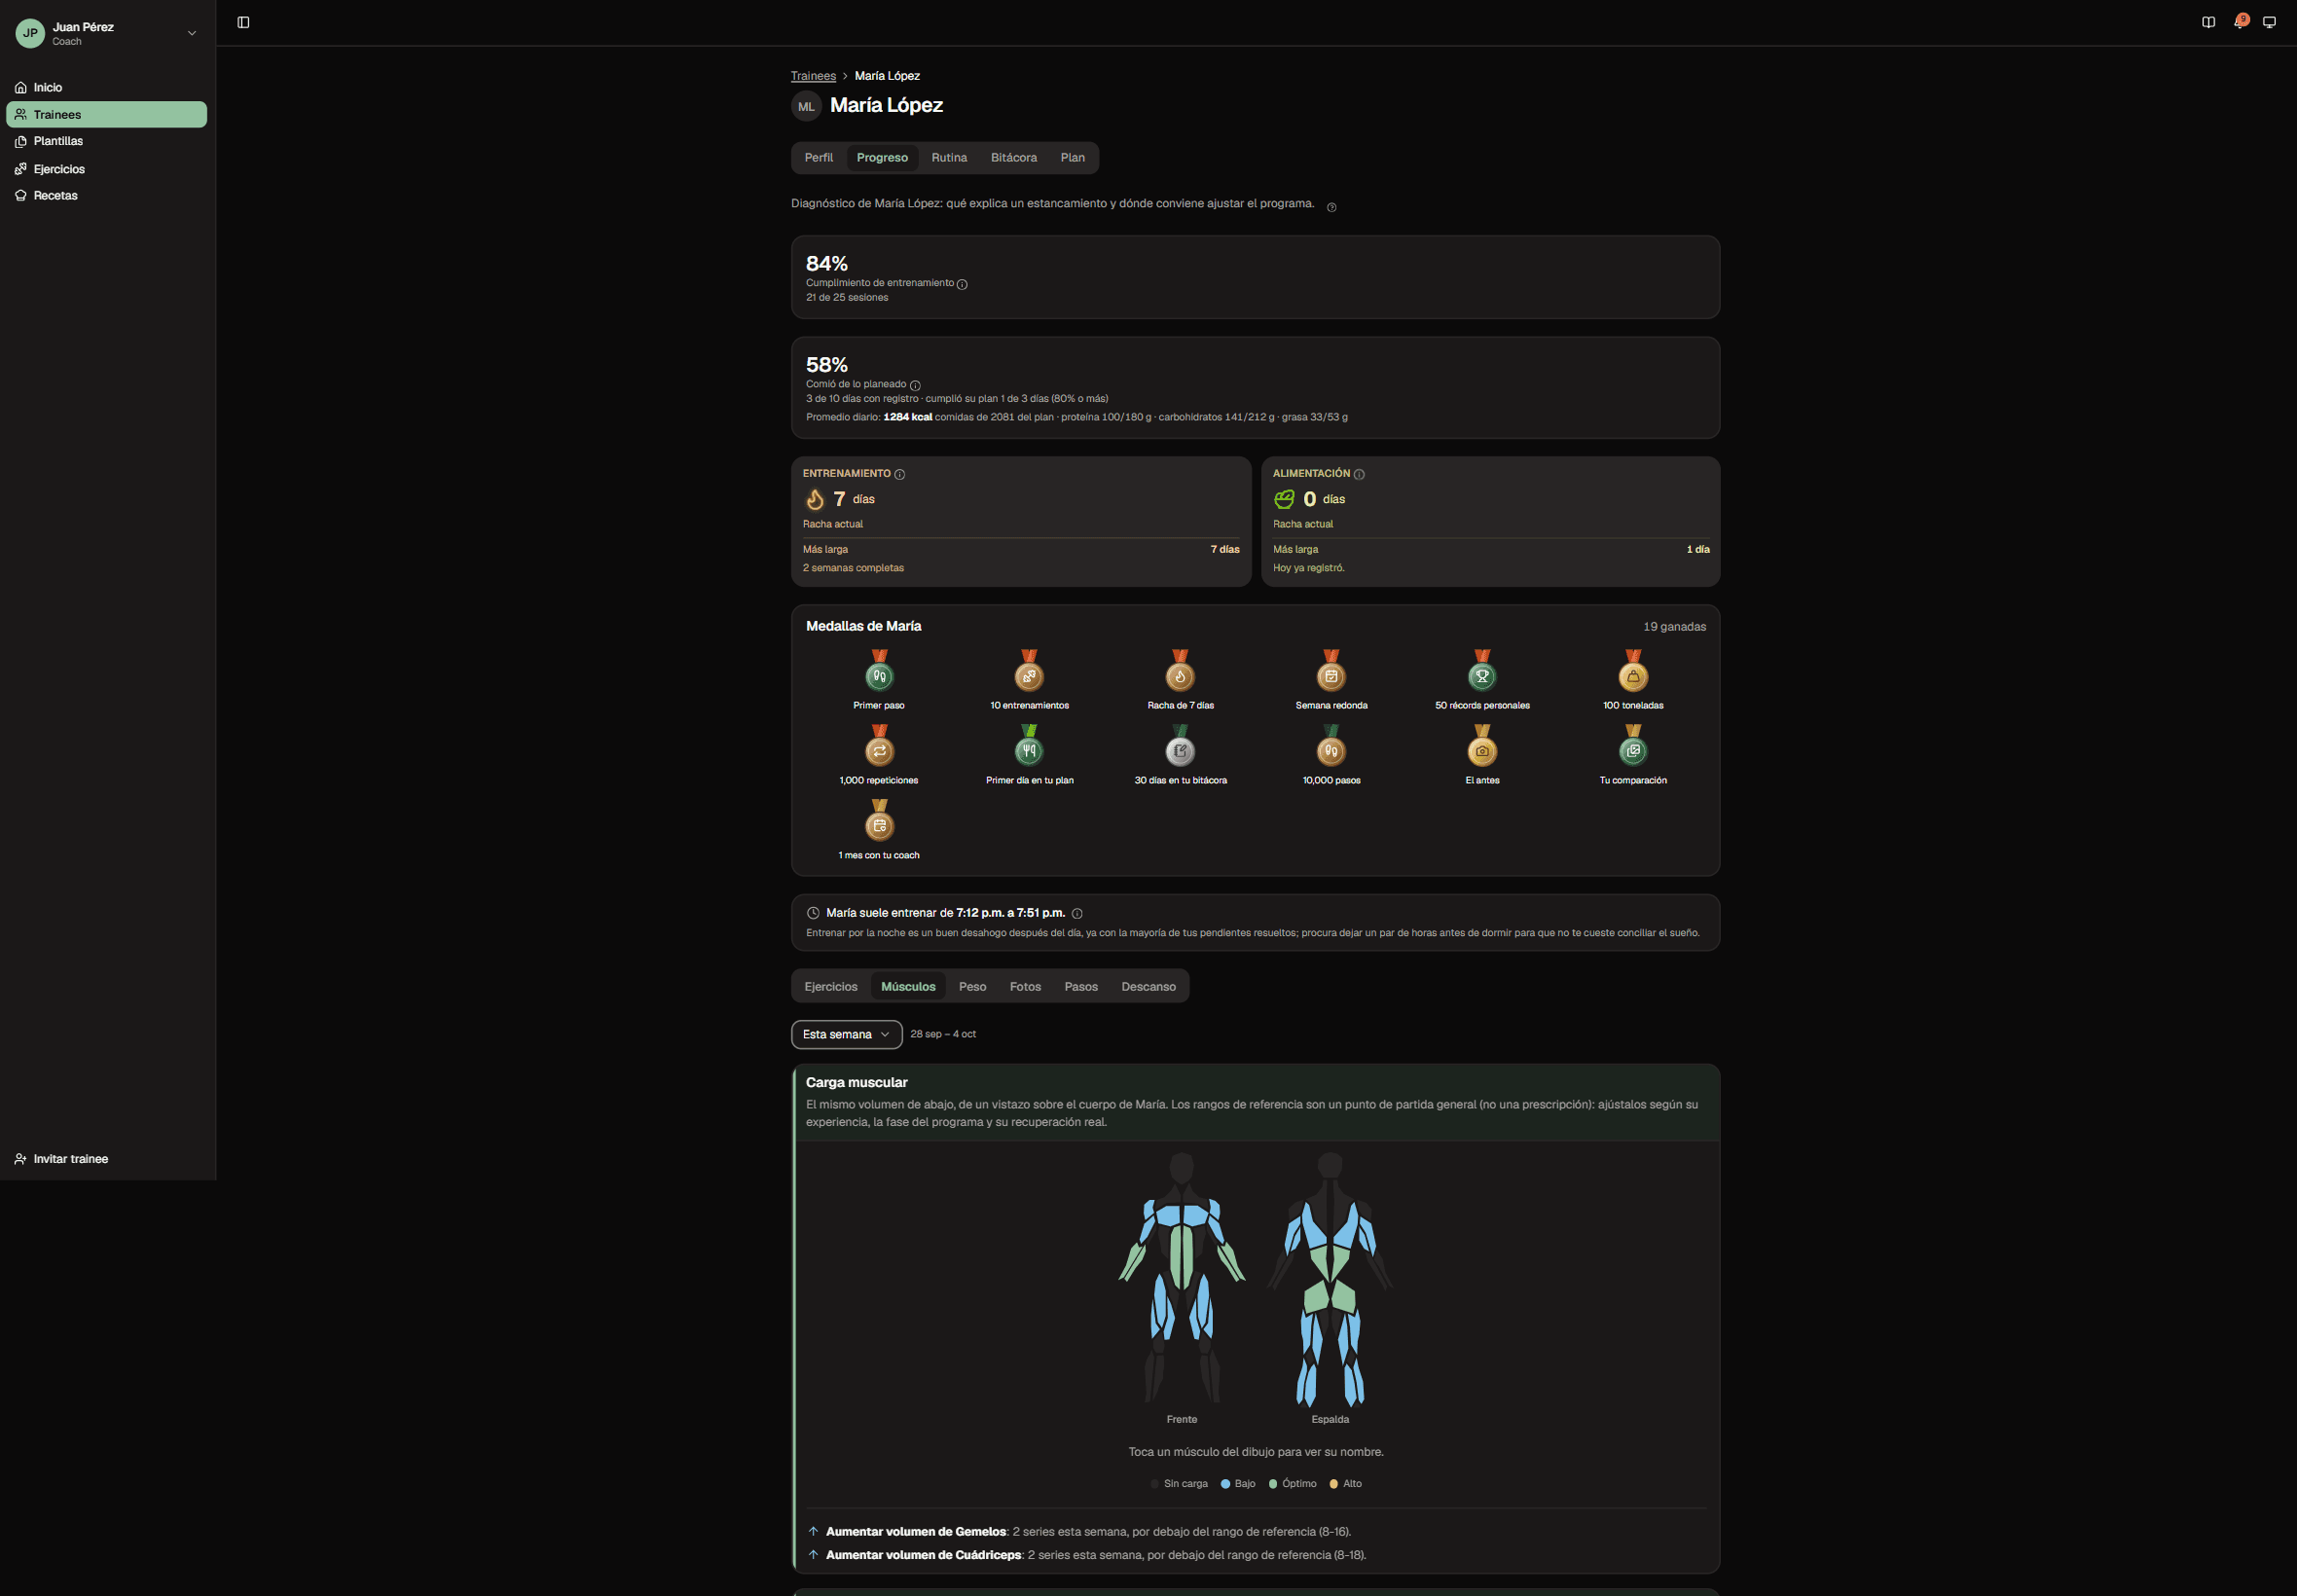Click the Óptimo green legend swatch
This screenshot has width=2297, height=1596.
pos(1273,1484)
